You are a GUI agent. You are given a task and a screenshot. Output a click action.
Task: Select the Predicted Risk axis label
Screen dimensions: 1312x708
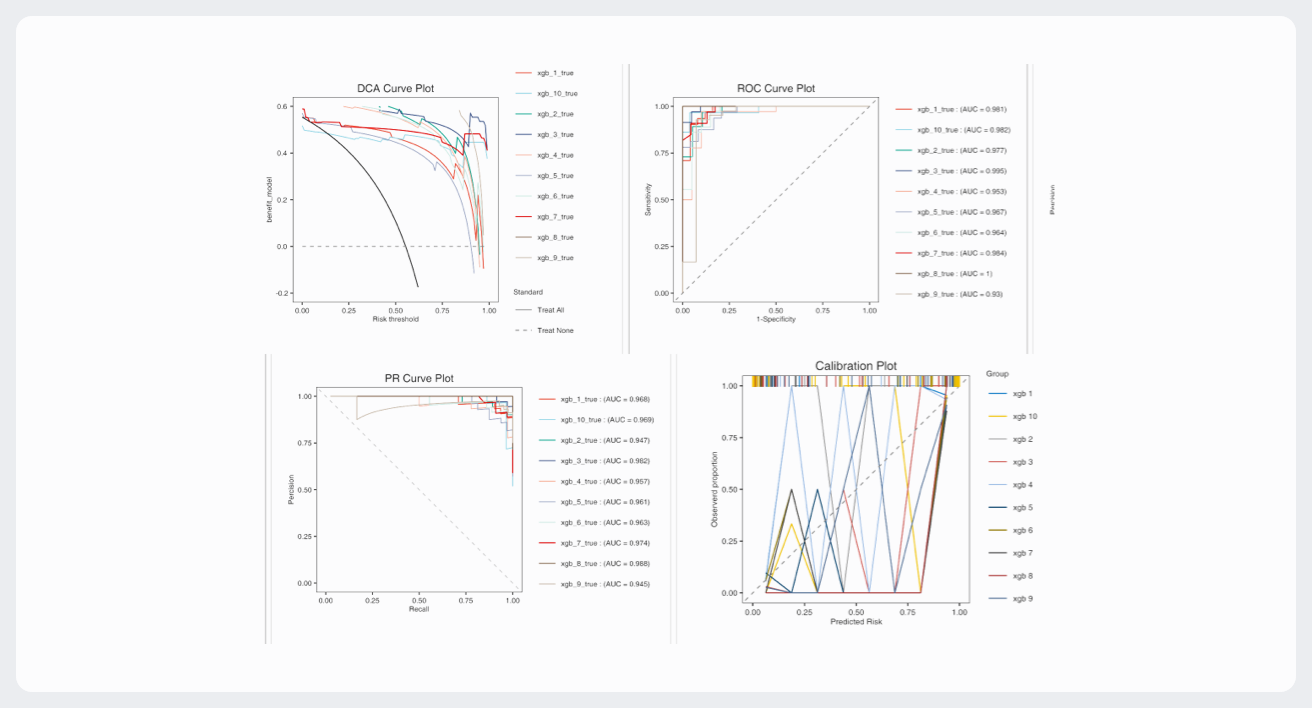click(855, 622)
